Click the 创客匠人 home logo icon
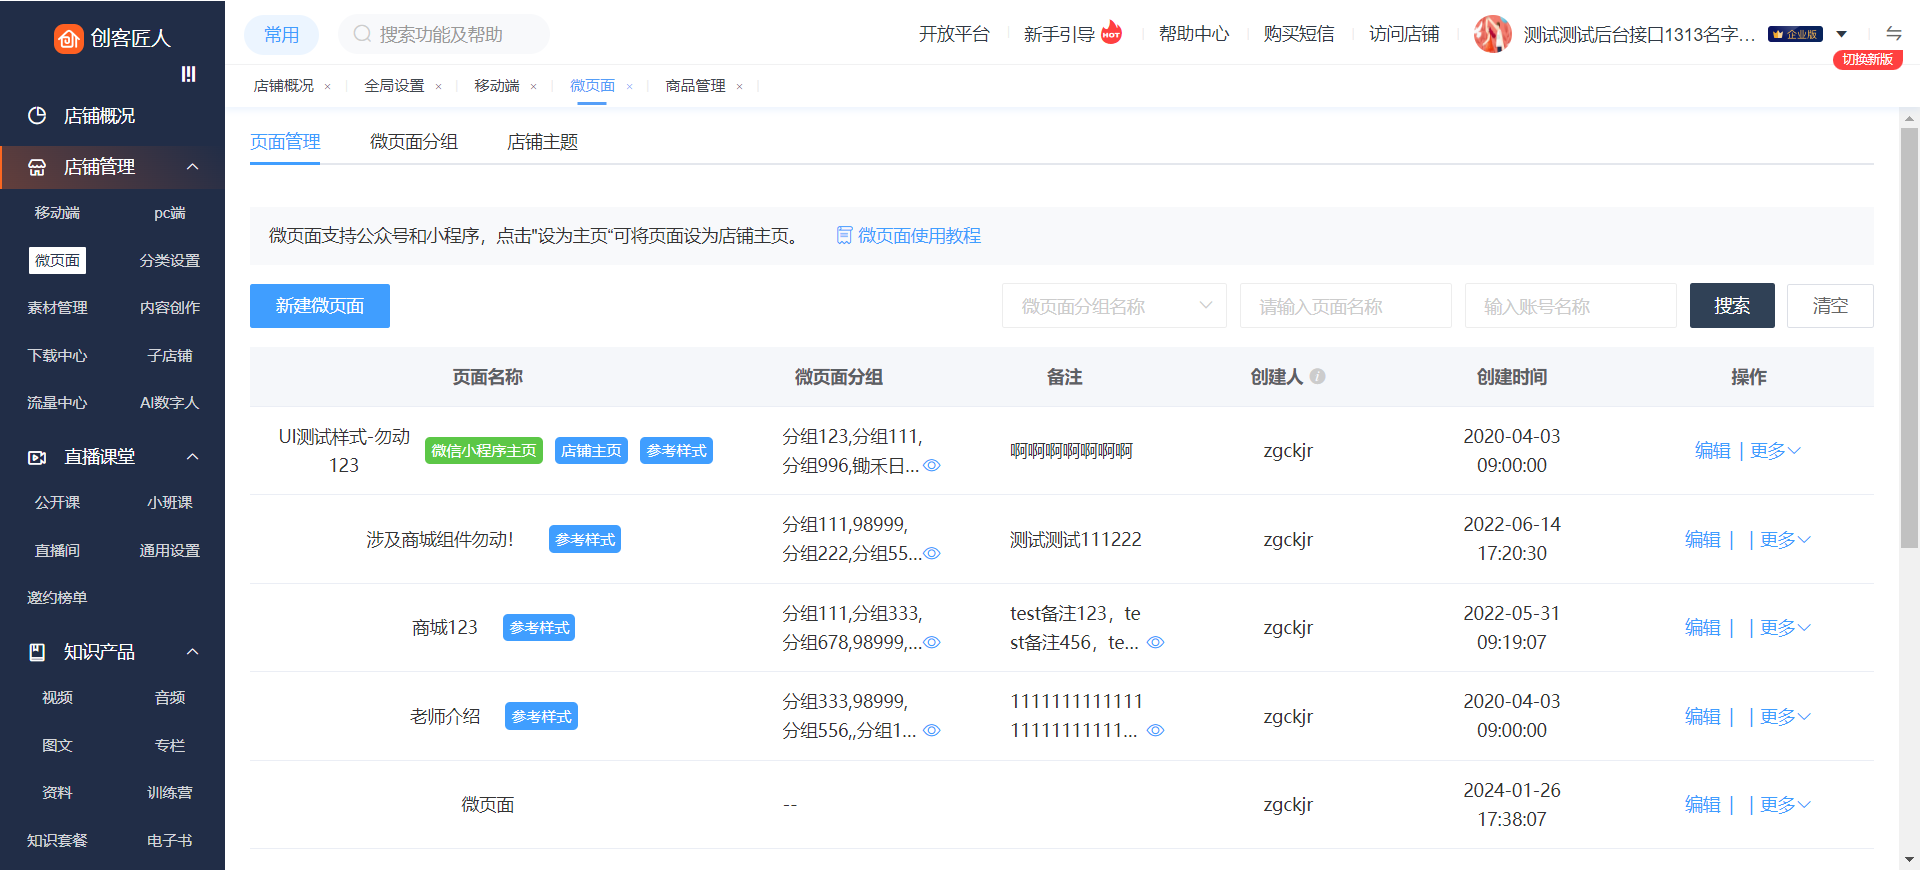Screen dimensions: 1920x870 click(68, 38)
